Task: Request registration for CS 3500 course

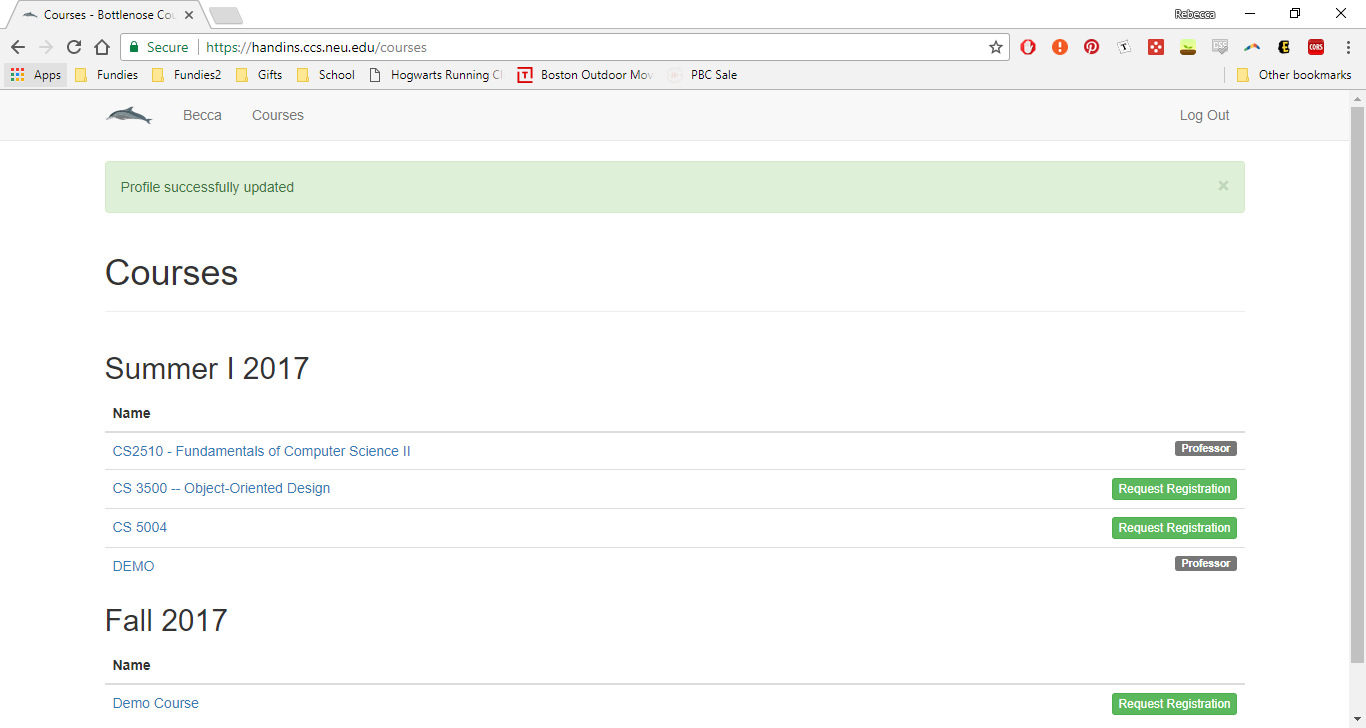Action: tap(1174, 489)
